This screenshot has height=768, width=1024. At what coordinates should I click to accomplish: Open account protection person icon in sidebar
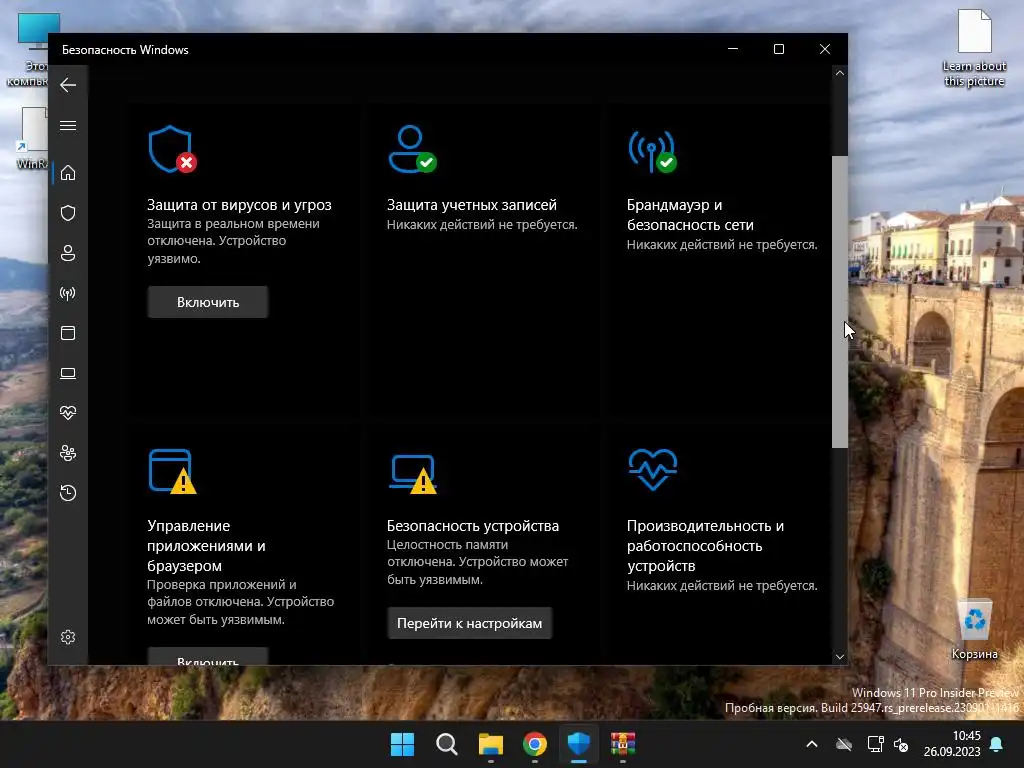[x=68, y=253]
